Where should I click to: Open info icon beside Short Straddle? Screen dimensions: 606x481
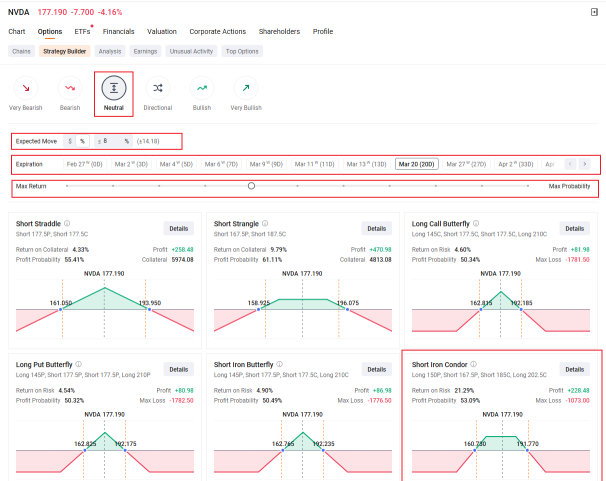click(67, 223)
